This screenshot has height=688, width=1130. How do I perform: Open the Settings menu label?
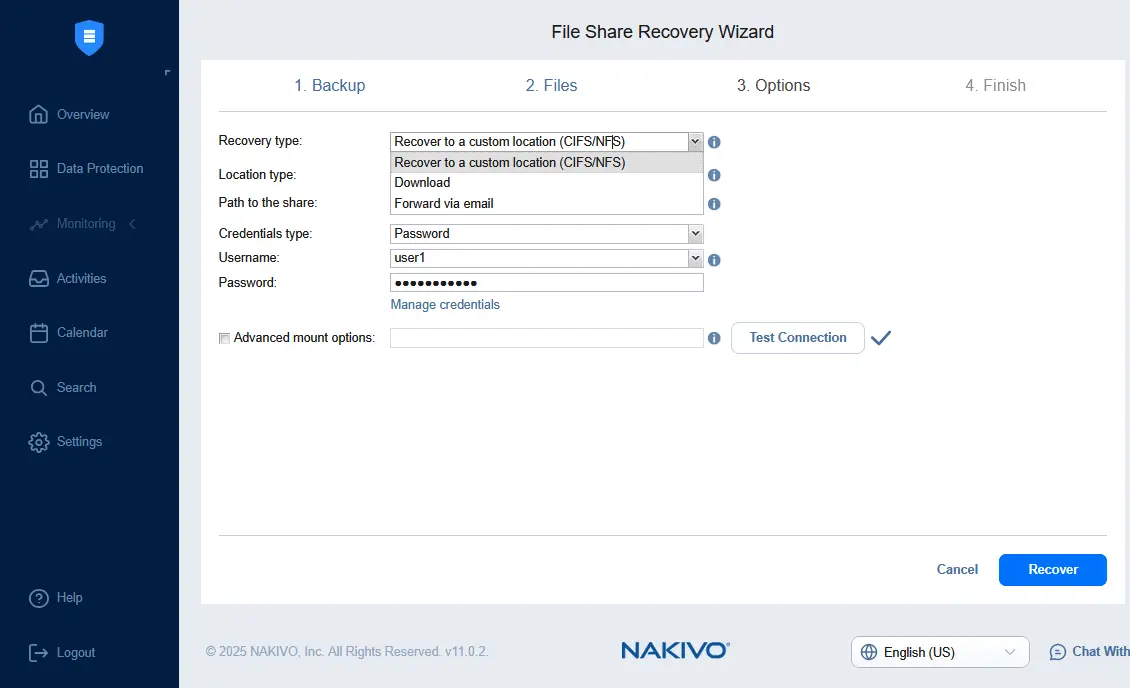[x=79, y=442]
